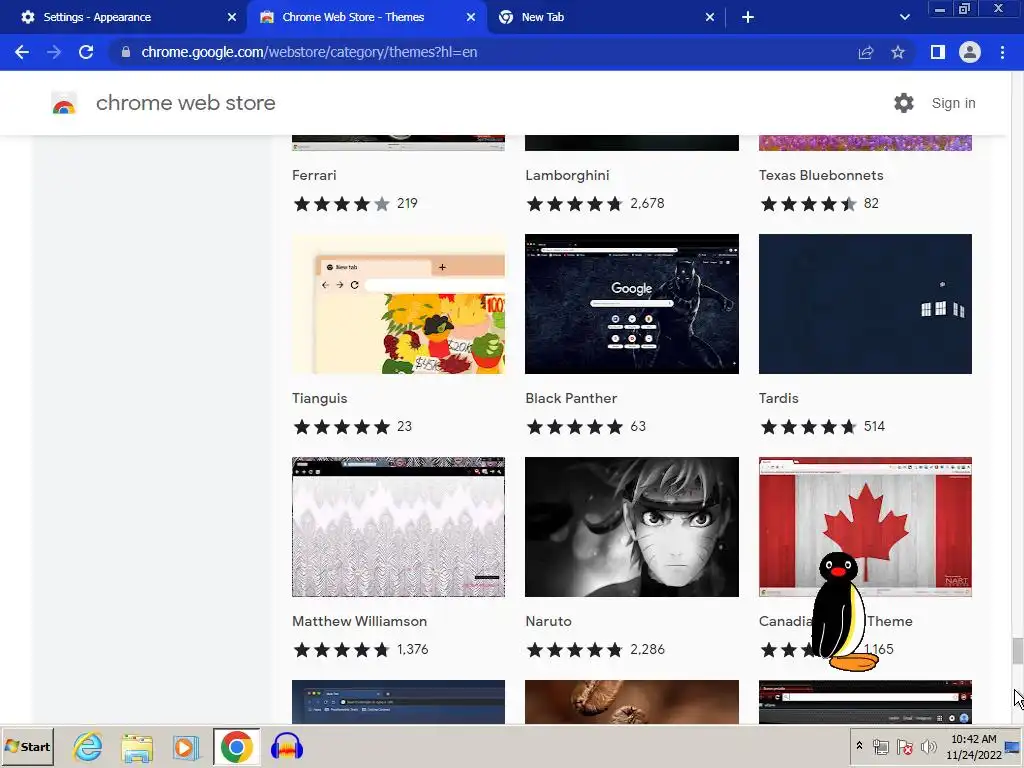
Task: Click the Black Panther rating count 63
Action: click(x=638, y=426)
